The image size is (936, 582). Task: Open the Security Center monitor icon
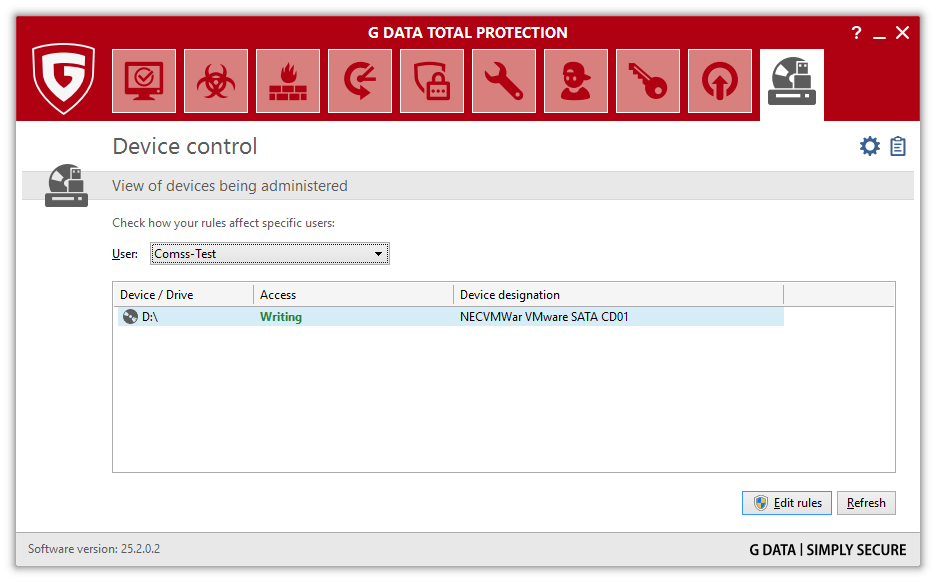(x=144, y=81)
